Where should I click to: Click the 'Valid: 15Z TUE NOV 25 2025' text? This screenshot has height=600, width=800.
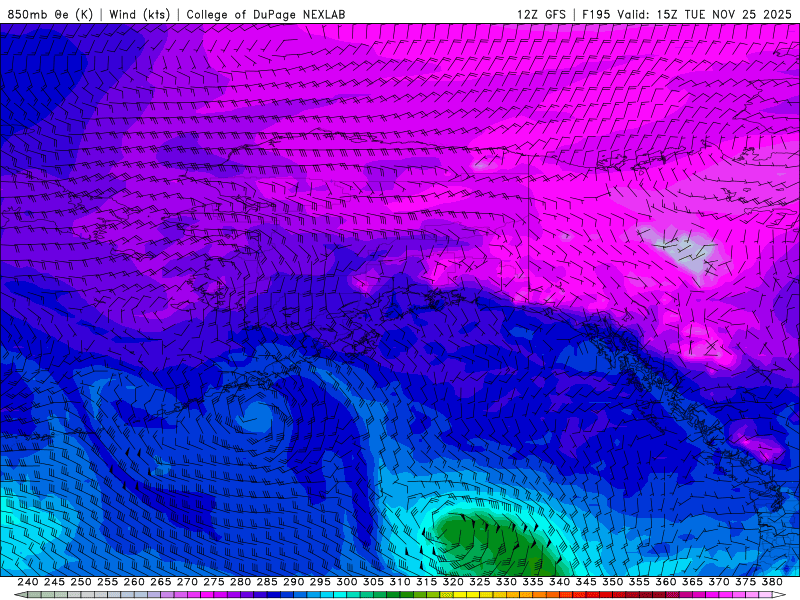tap(705, 14)
